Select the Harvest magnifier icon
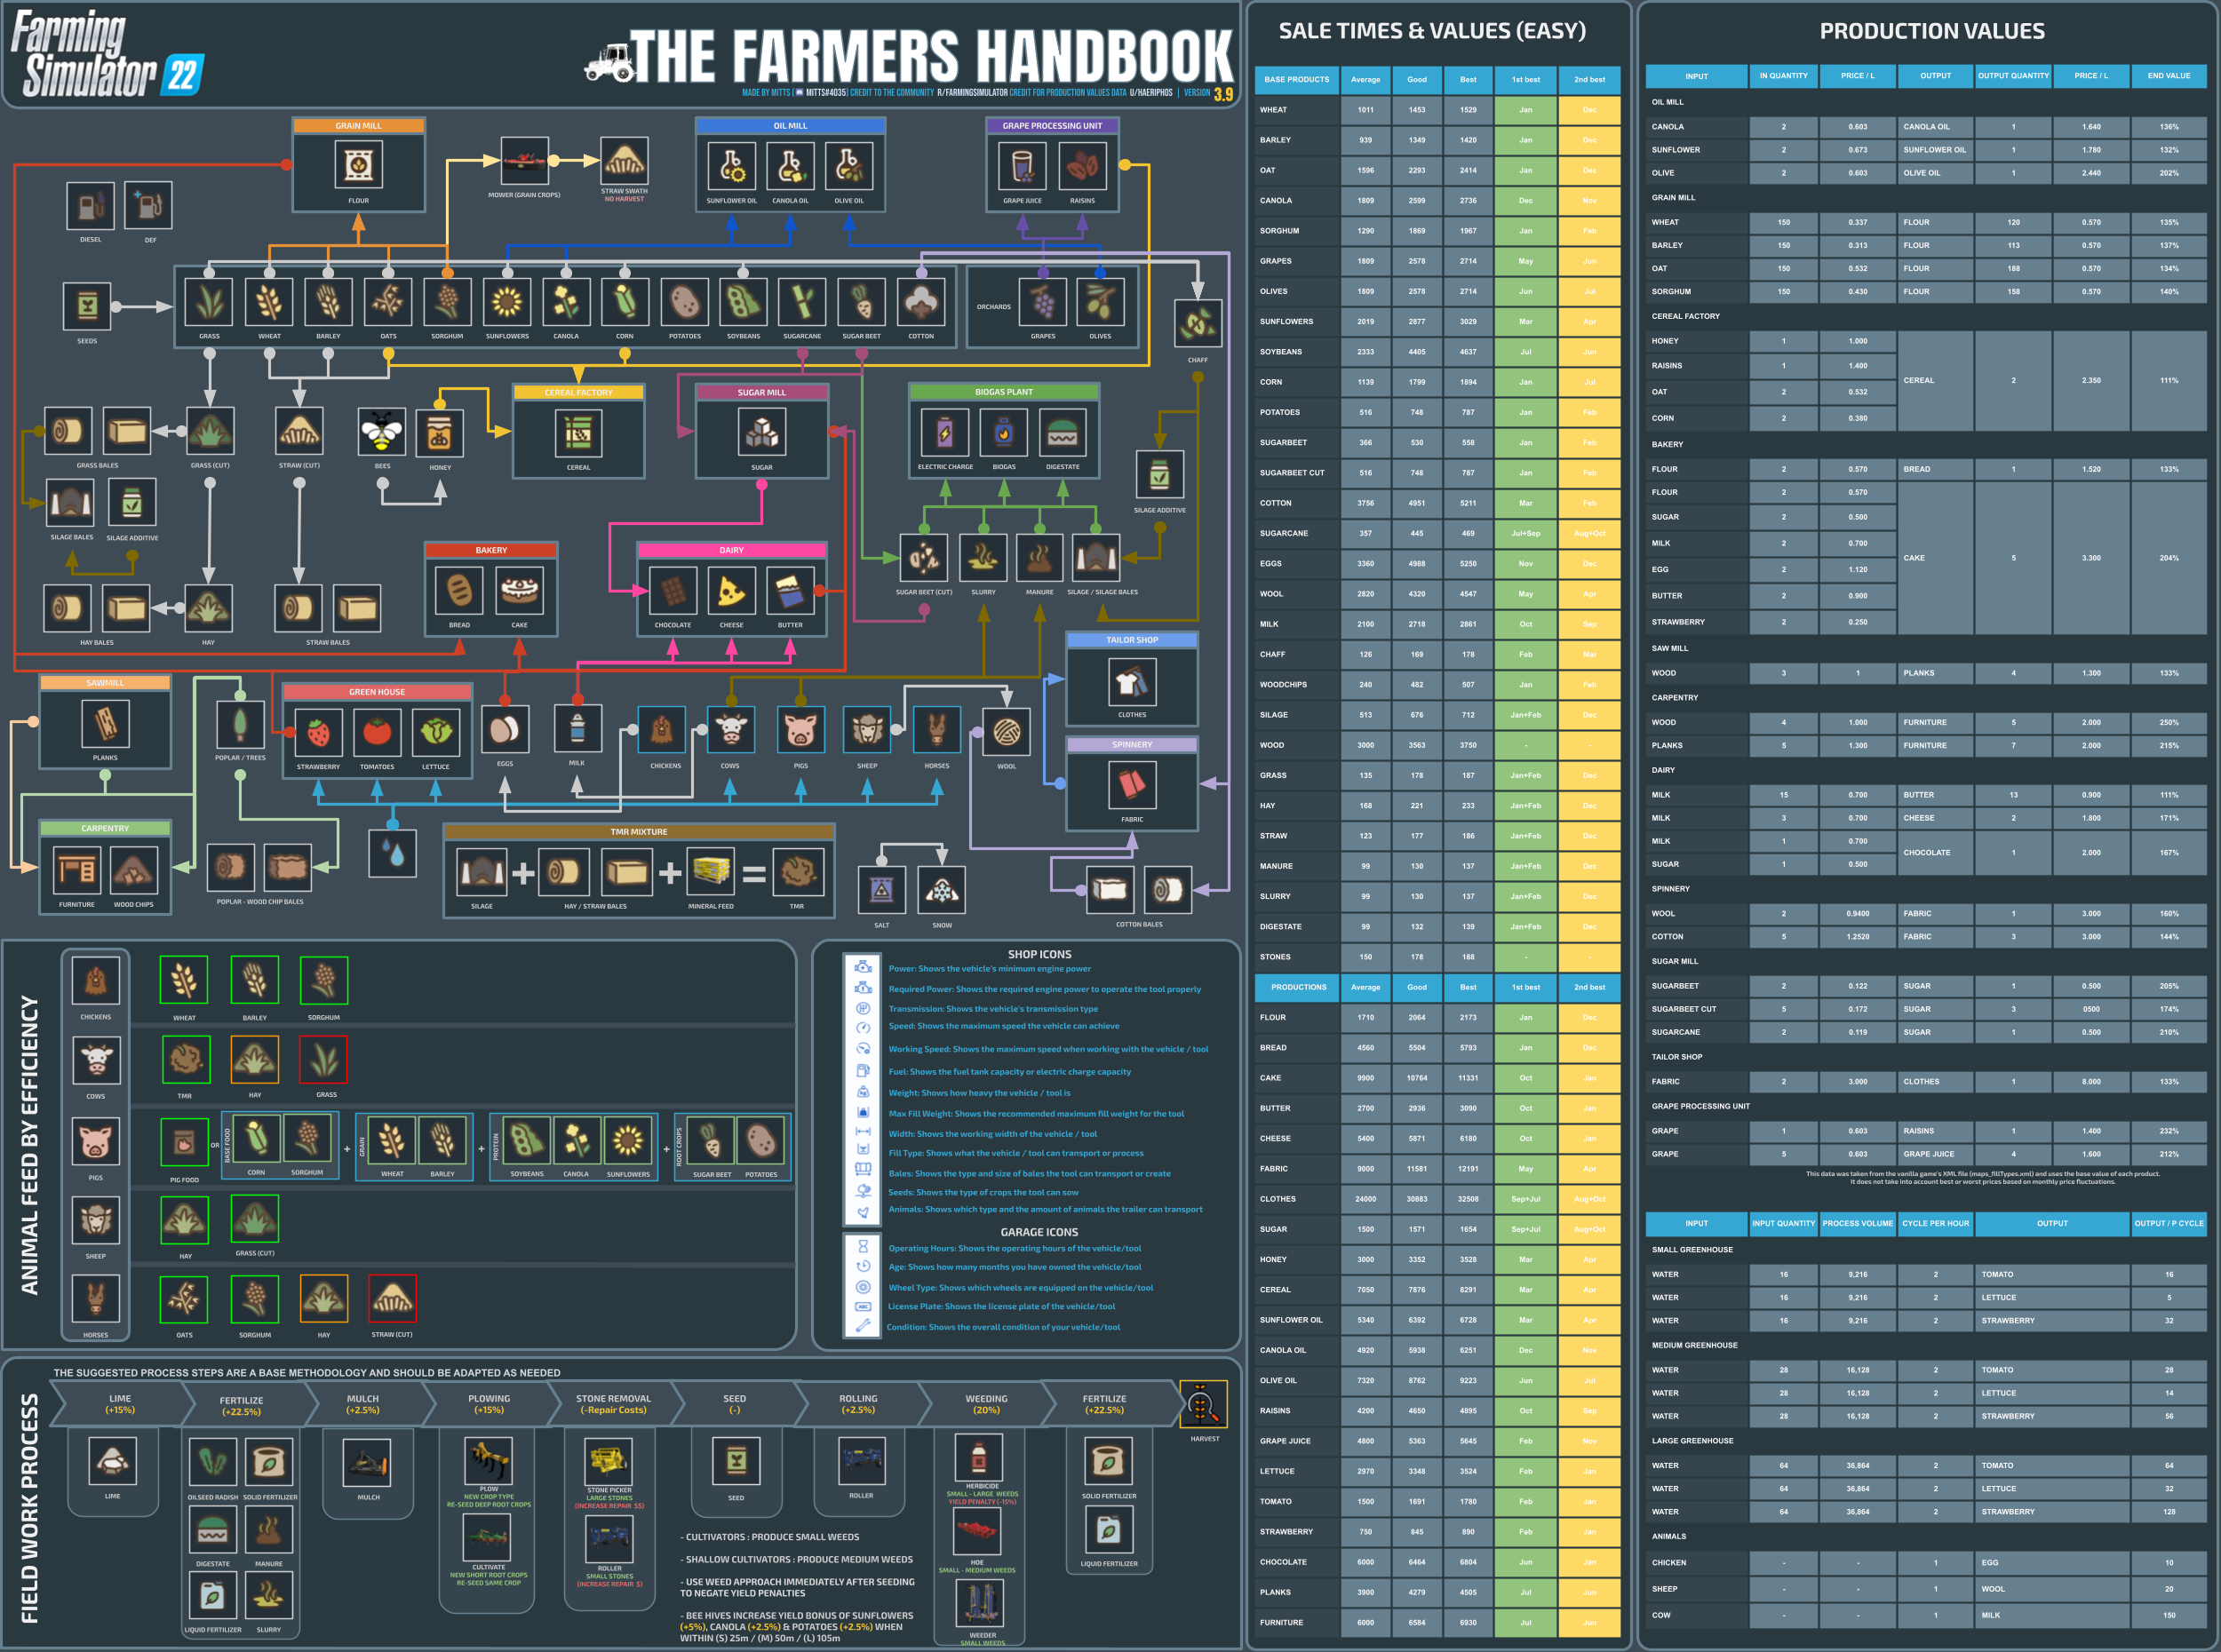 (x=1203, y=1405)
